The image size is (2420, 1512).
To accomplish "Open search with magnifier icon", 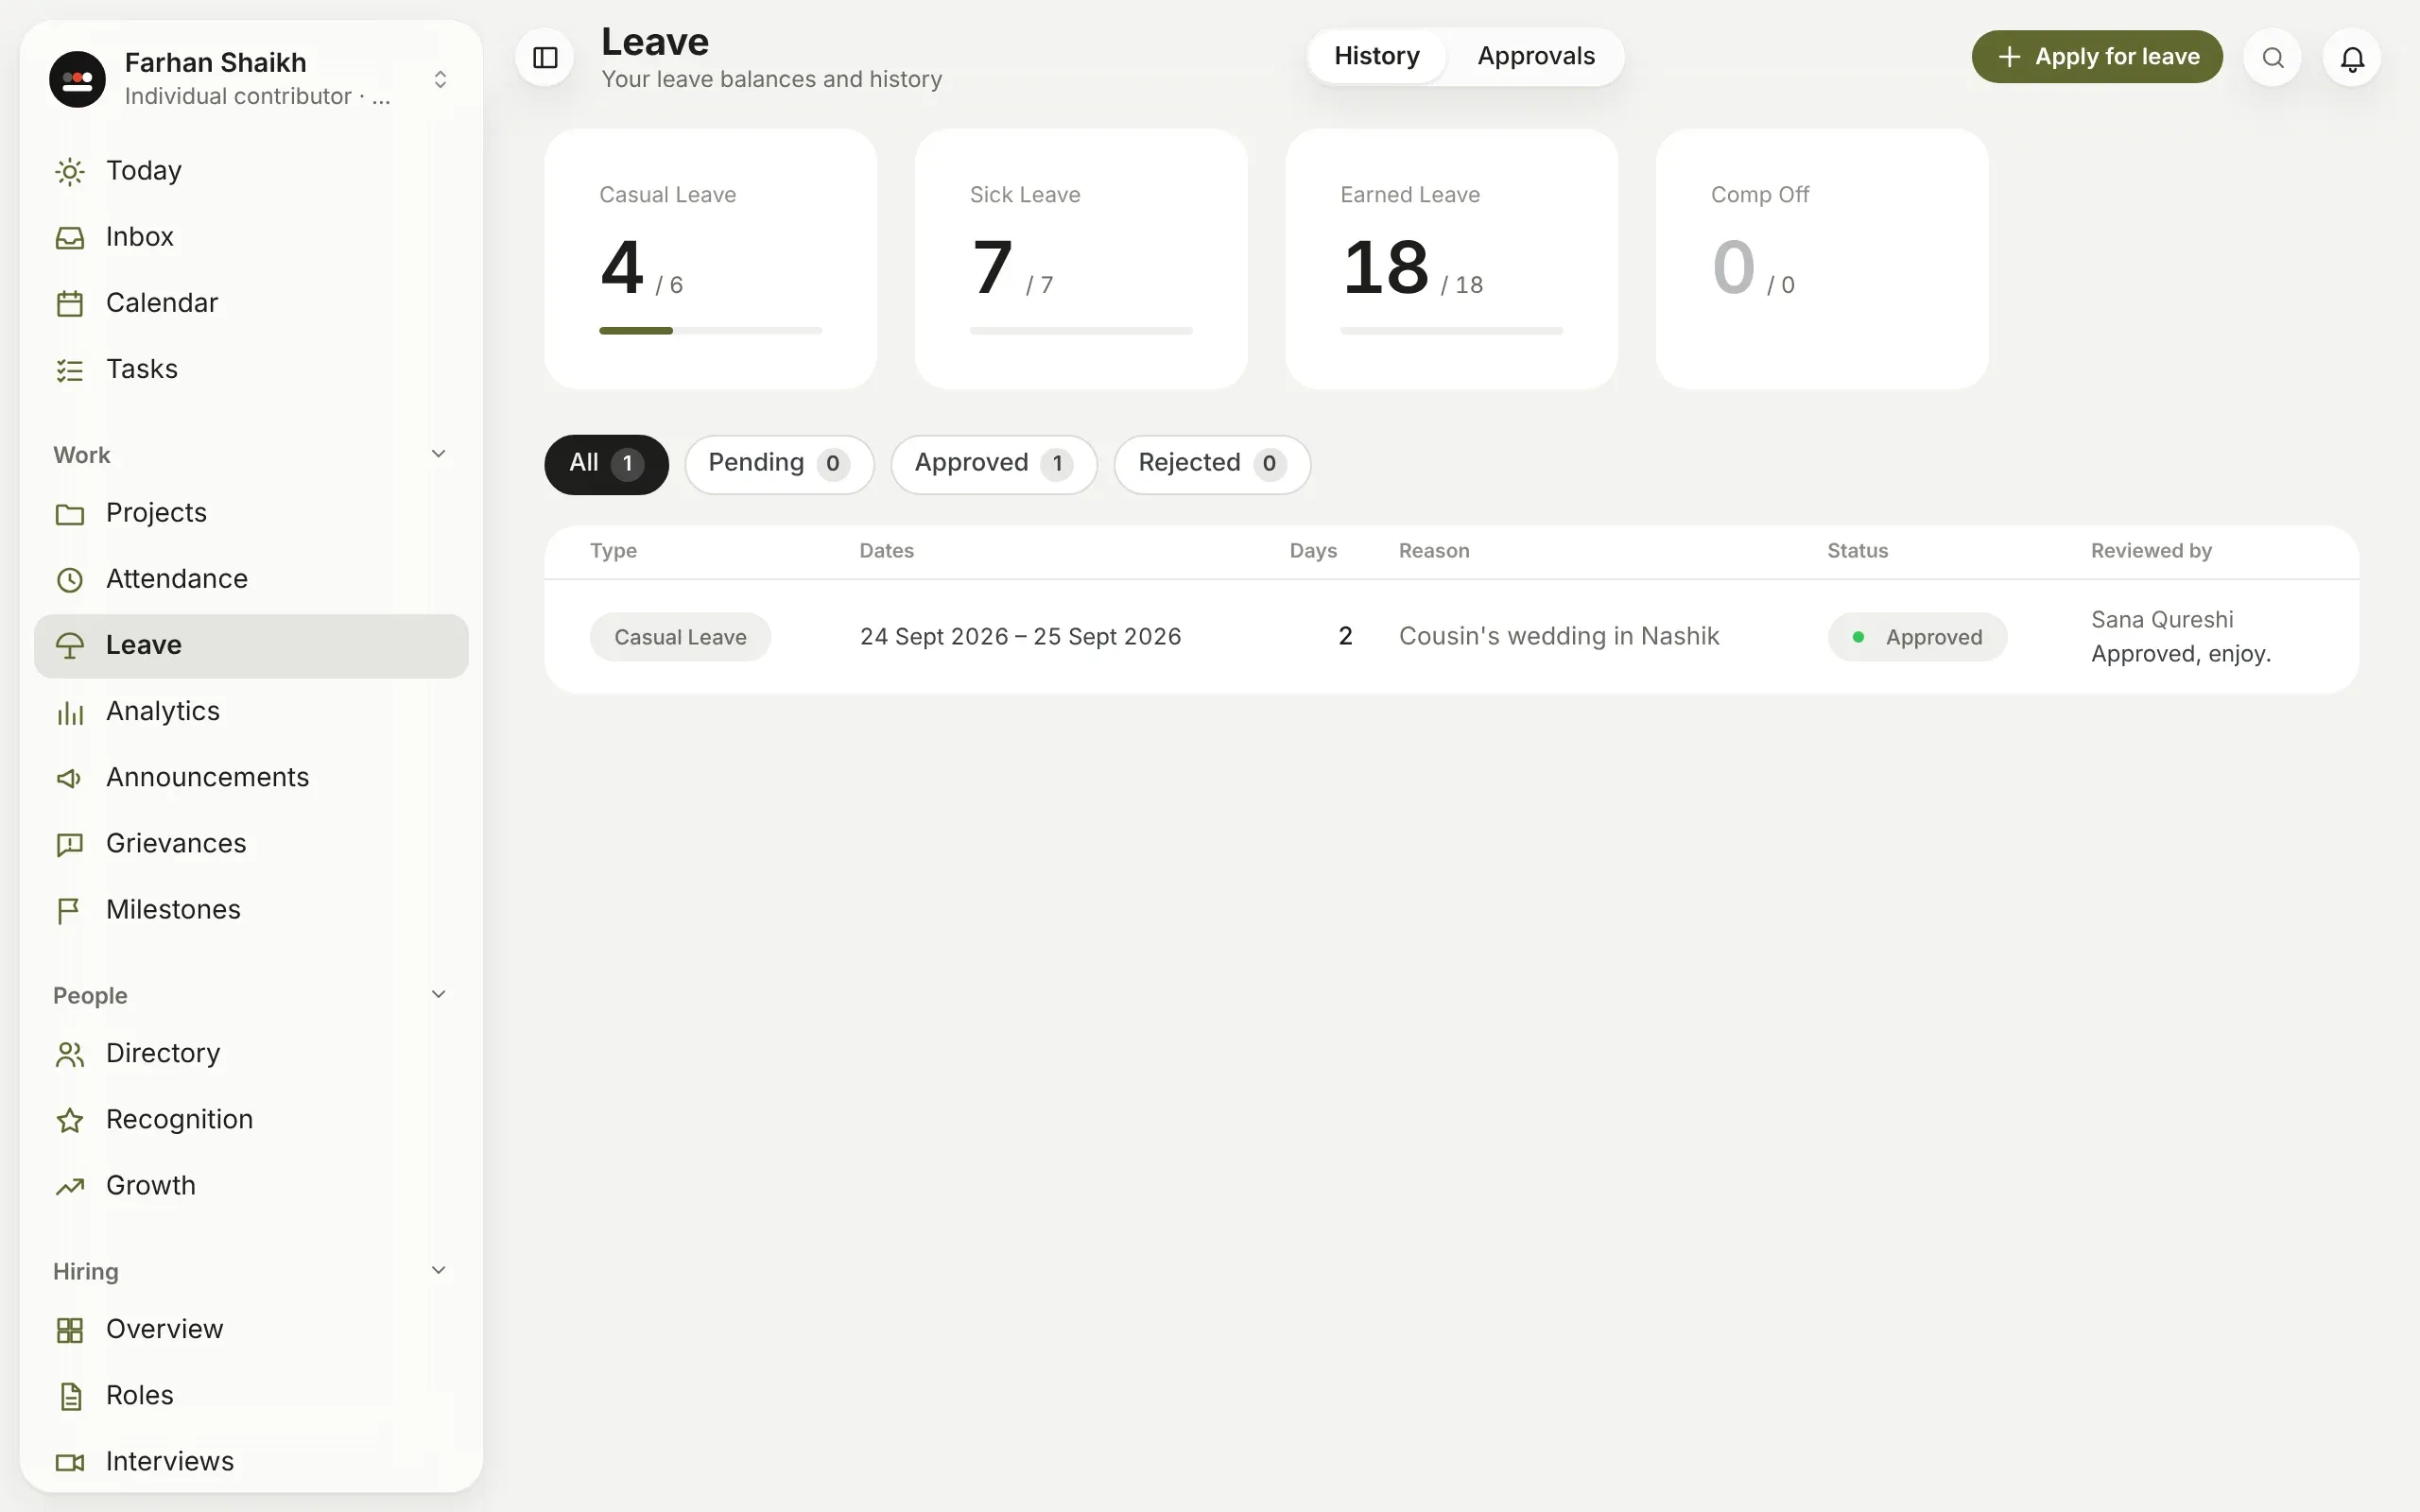I will point(2272,58).
